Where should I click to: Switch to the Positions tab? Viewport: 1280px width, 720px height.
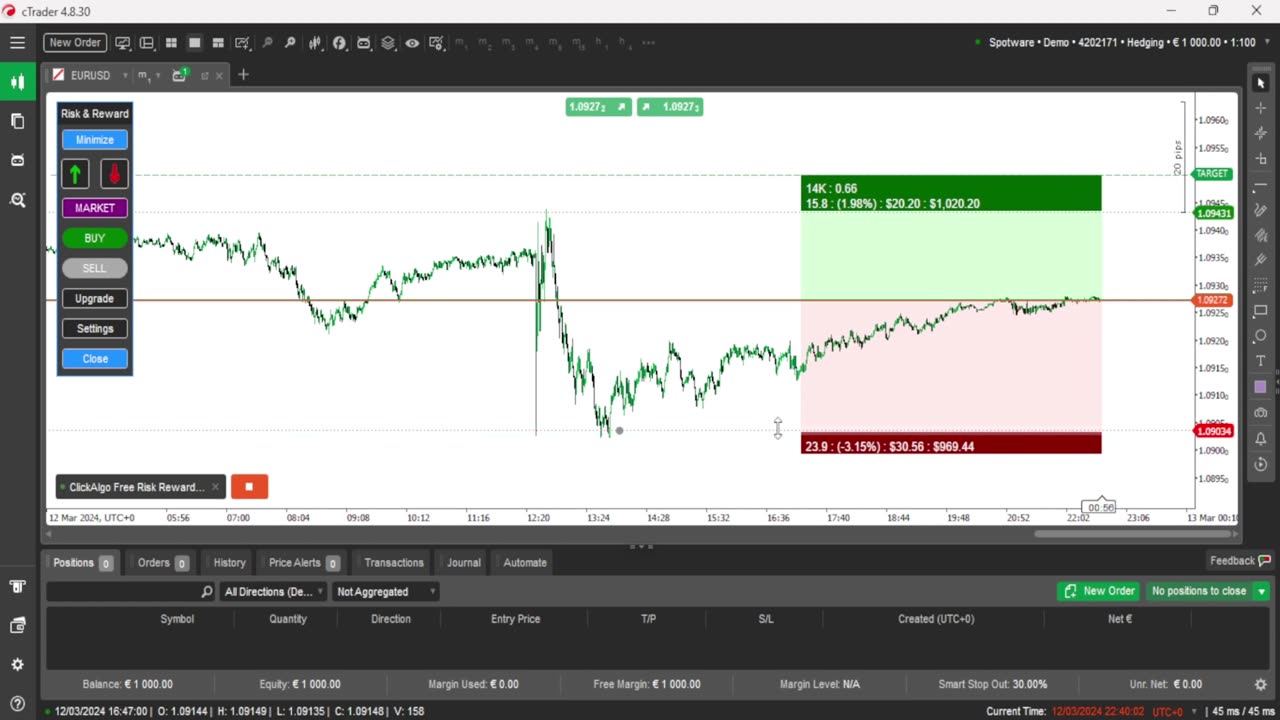pyautogui.click(x=82, y=563)
